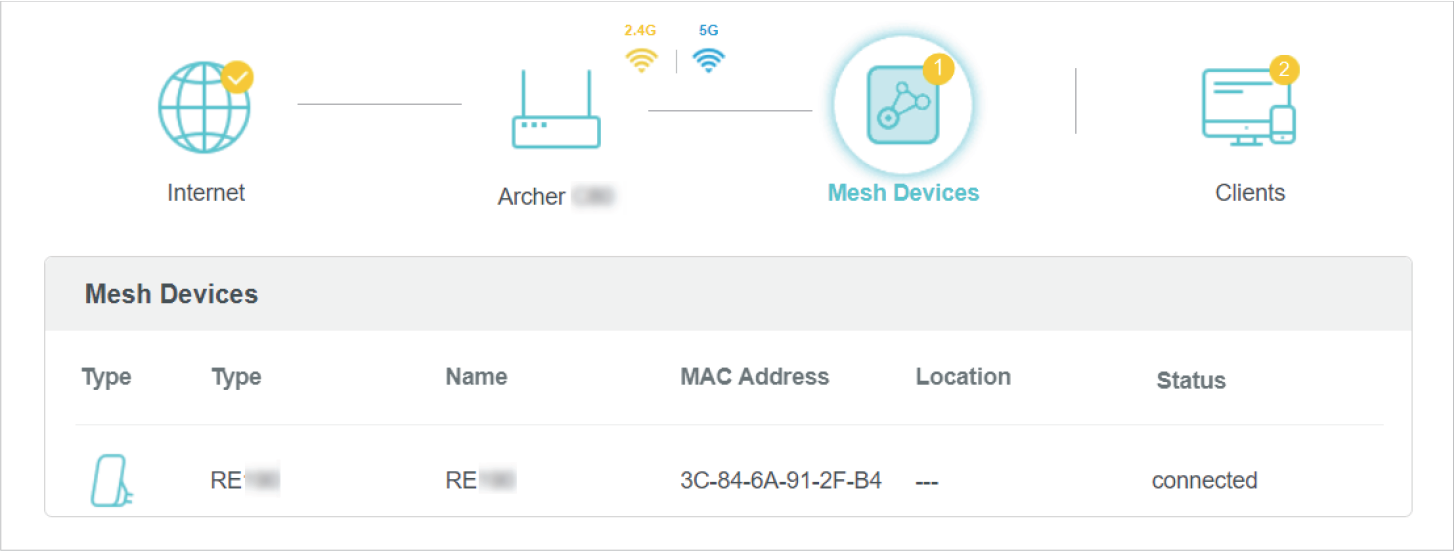Image resolution: width=1454 pixels, height=551 pixels.
Task: Click the Name column header
Action: [476, 377]
